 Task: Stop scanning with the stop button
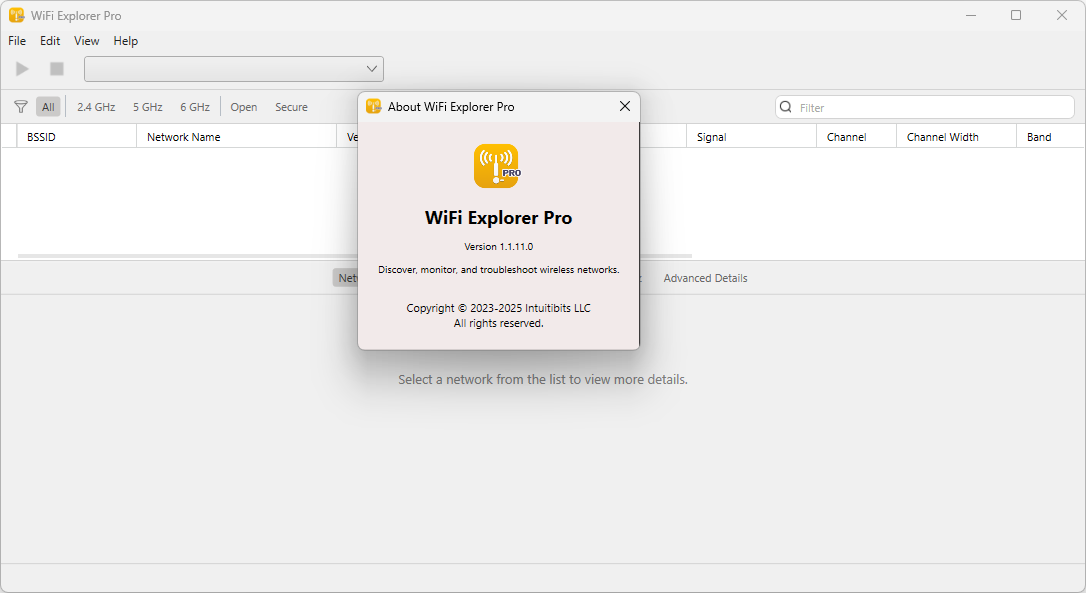coord(57,69)
